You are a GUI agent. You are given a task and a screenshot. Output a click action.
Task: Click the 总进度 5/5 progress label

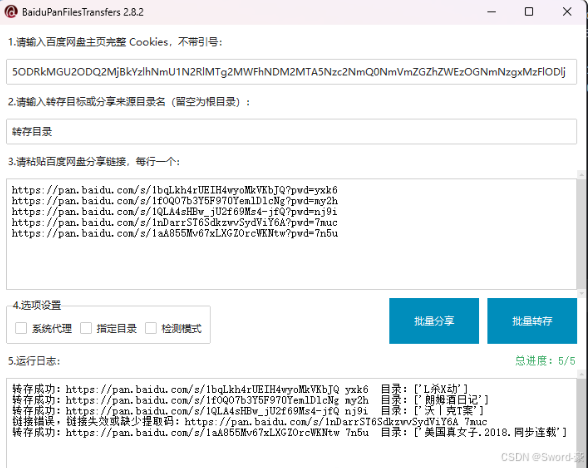545,361
